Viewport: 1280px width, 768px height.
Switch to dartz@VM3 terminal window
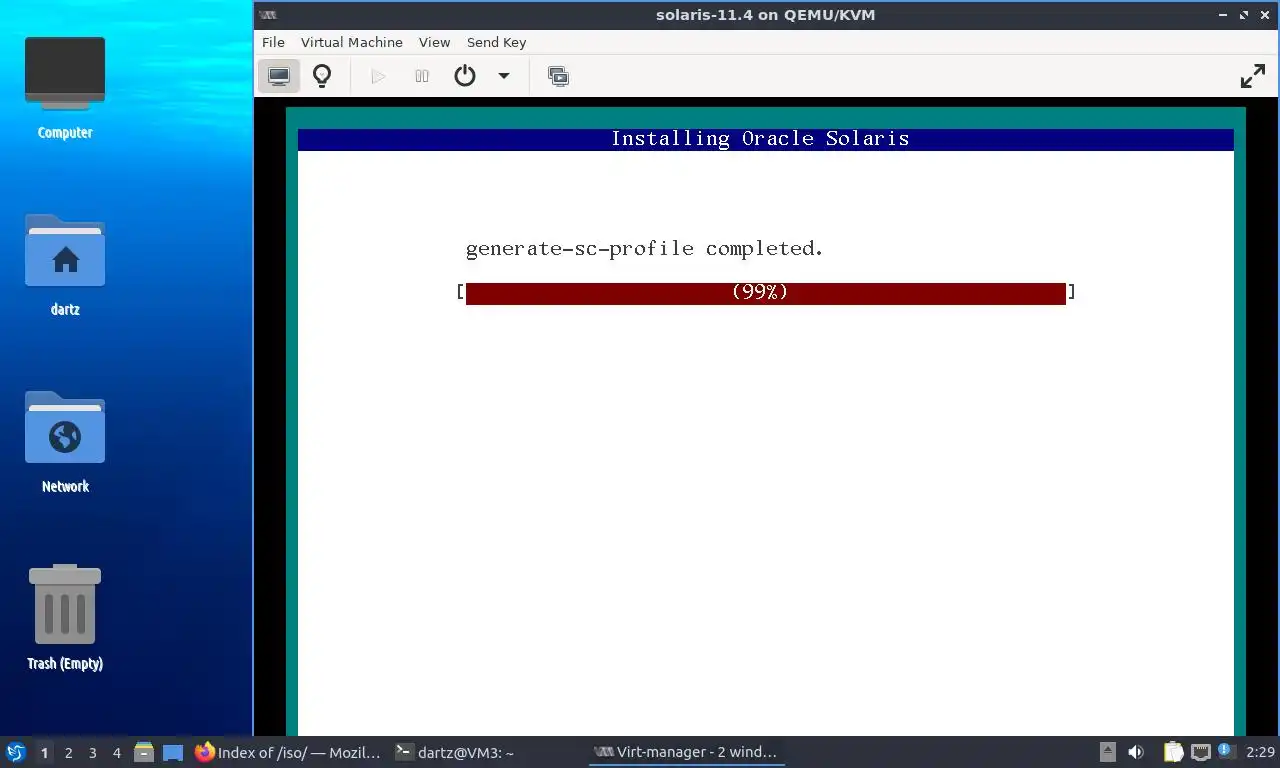(455, 752)
